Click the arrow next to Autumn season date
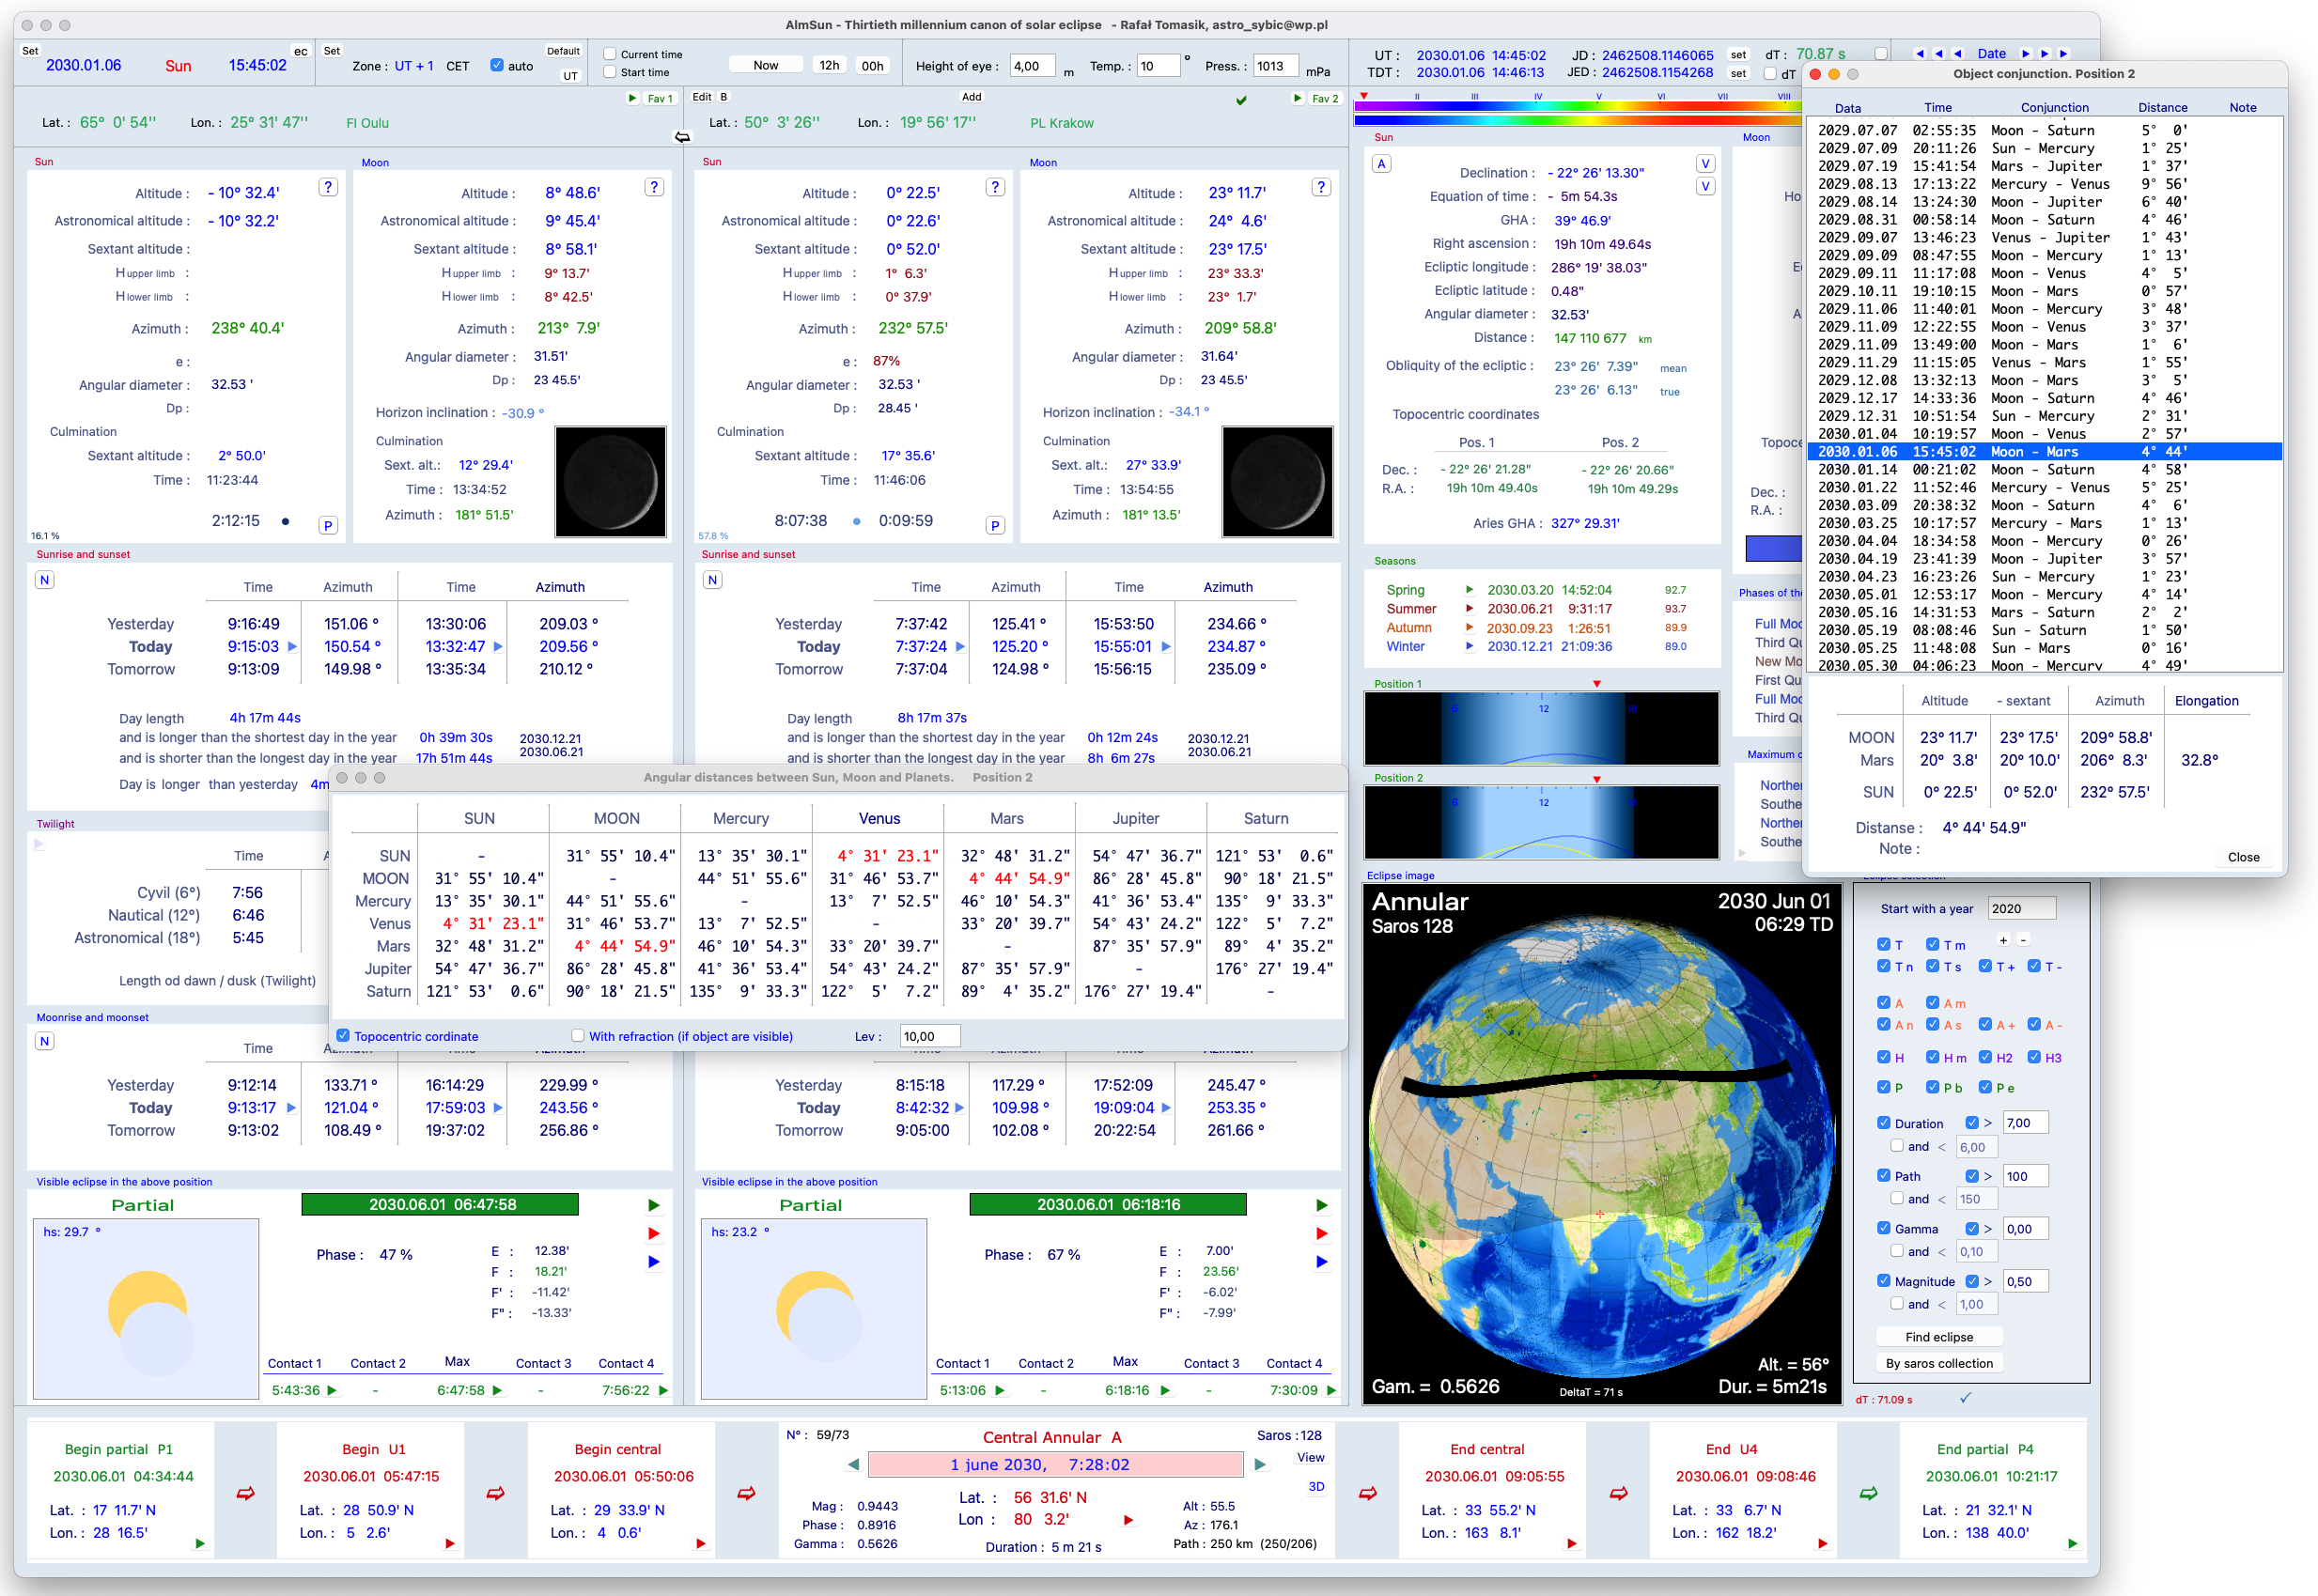 1469,628
